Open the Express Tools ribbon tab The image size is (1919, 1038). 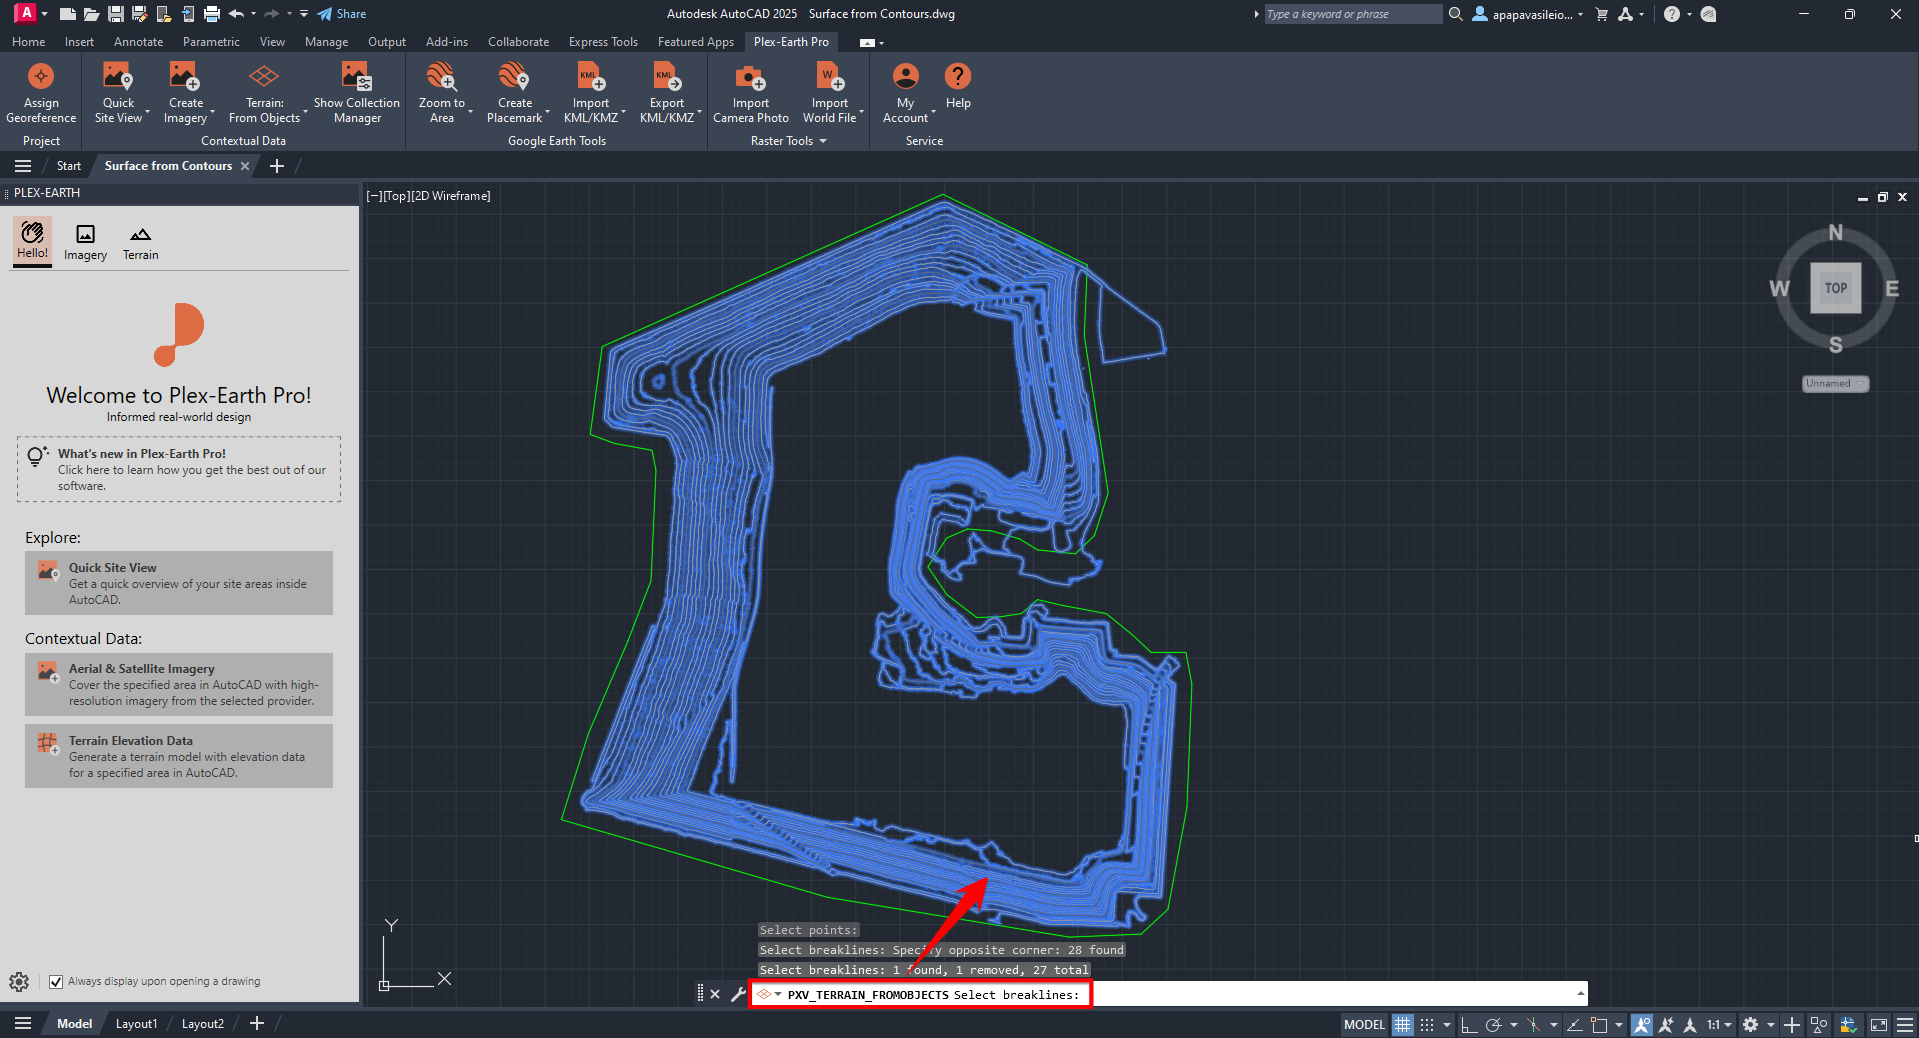click(603, 42)
